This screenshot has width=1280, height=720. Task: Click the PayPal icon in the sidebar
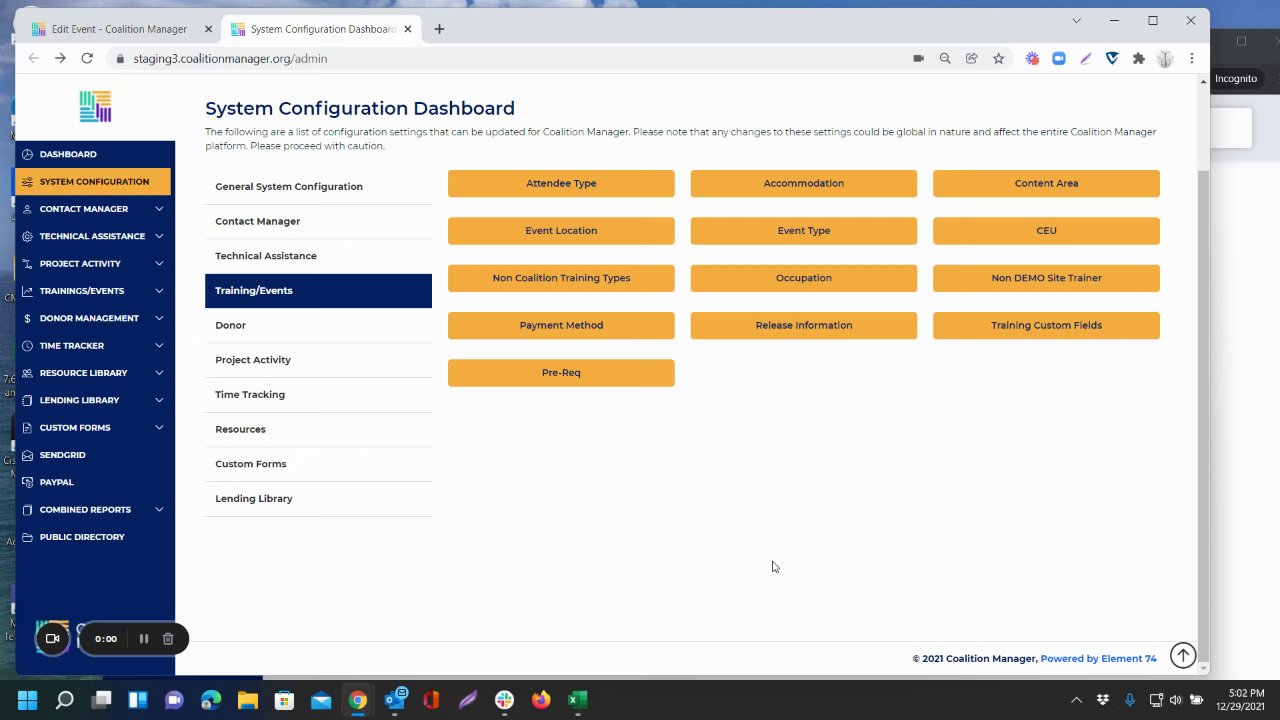point(27,482)
